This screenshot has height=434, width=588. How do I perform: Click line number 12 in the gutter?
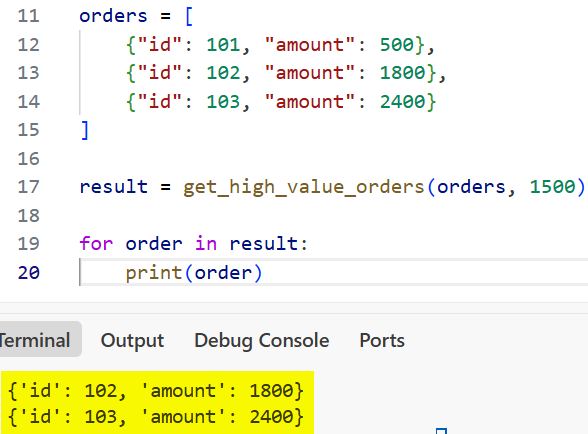[x=28, y=45]
